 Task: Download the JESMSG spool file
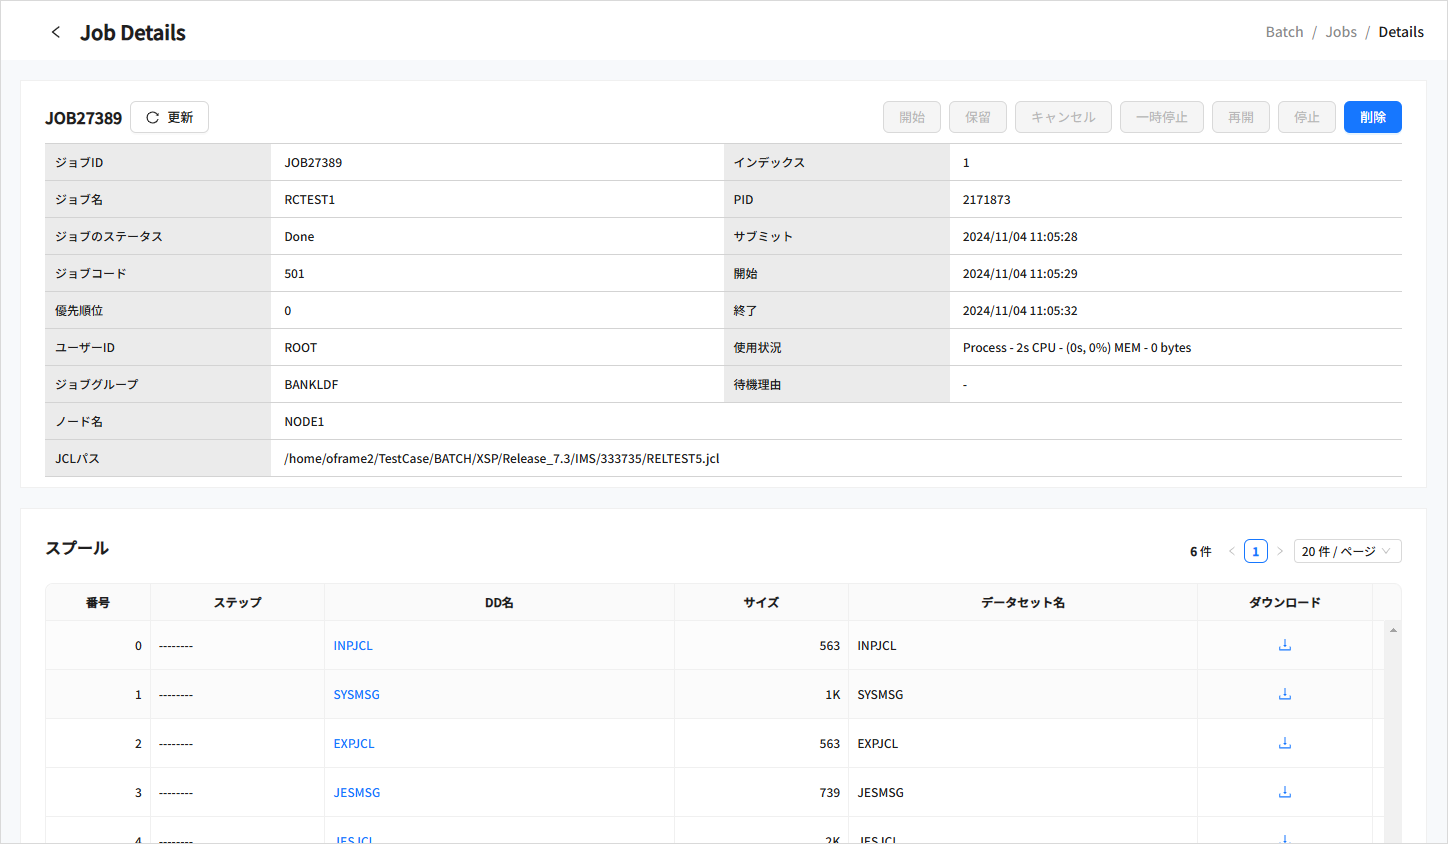(x=1285, y=792)
